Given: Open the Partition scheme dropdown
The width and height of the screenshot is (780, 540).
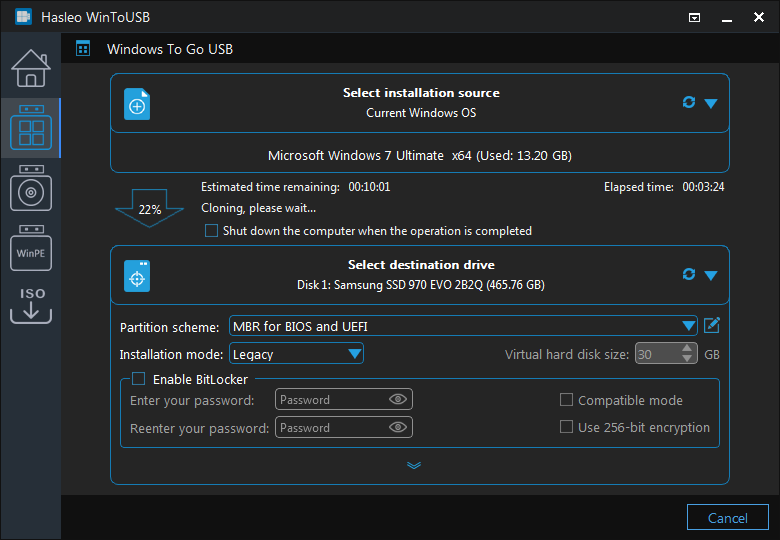Looking at the screenshot, I should (x=463, y=326).
